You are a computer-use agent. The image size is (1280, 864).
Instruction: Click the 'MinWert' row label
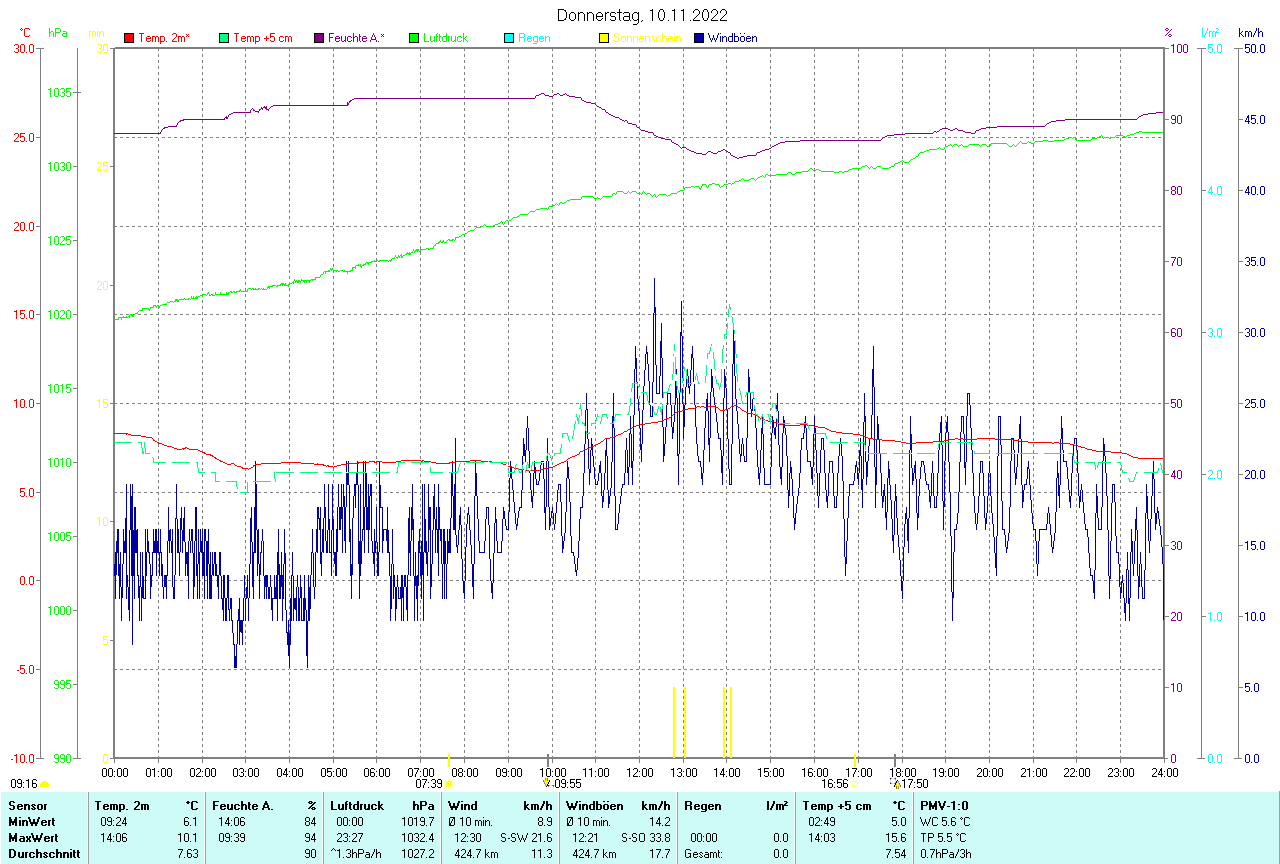pos(31,822)
